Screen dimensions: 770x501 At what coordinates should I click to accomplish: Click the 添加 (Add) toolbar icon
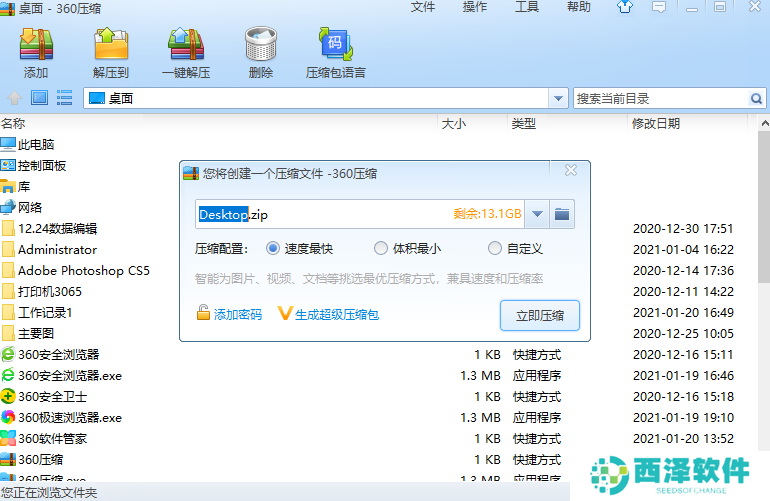click(36, 52)
